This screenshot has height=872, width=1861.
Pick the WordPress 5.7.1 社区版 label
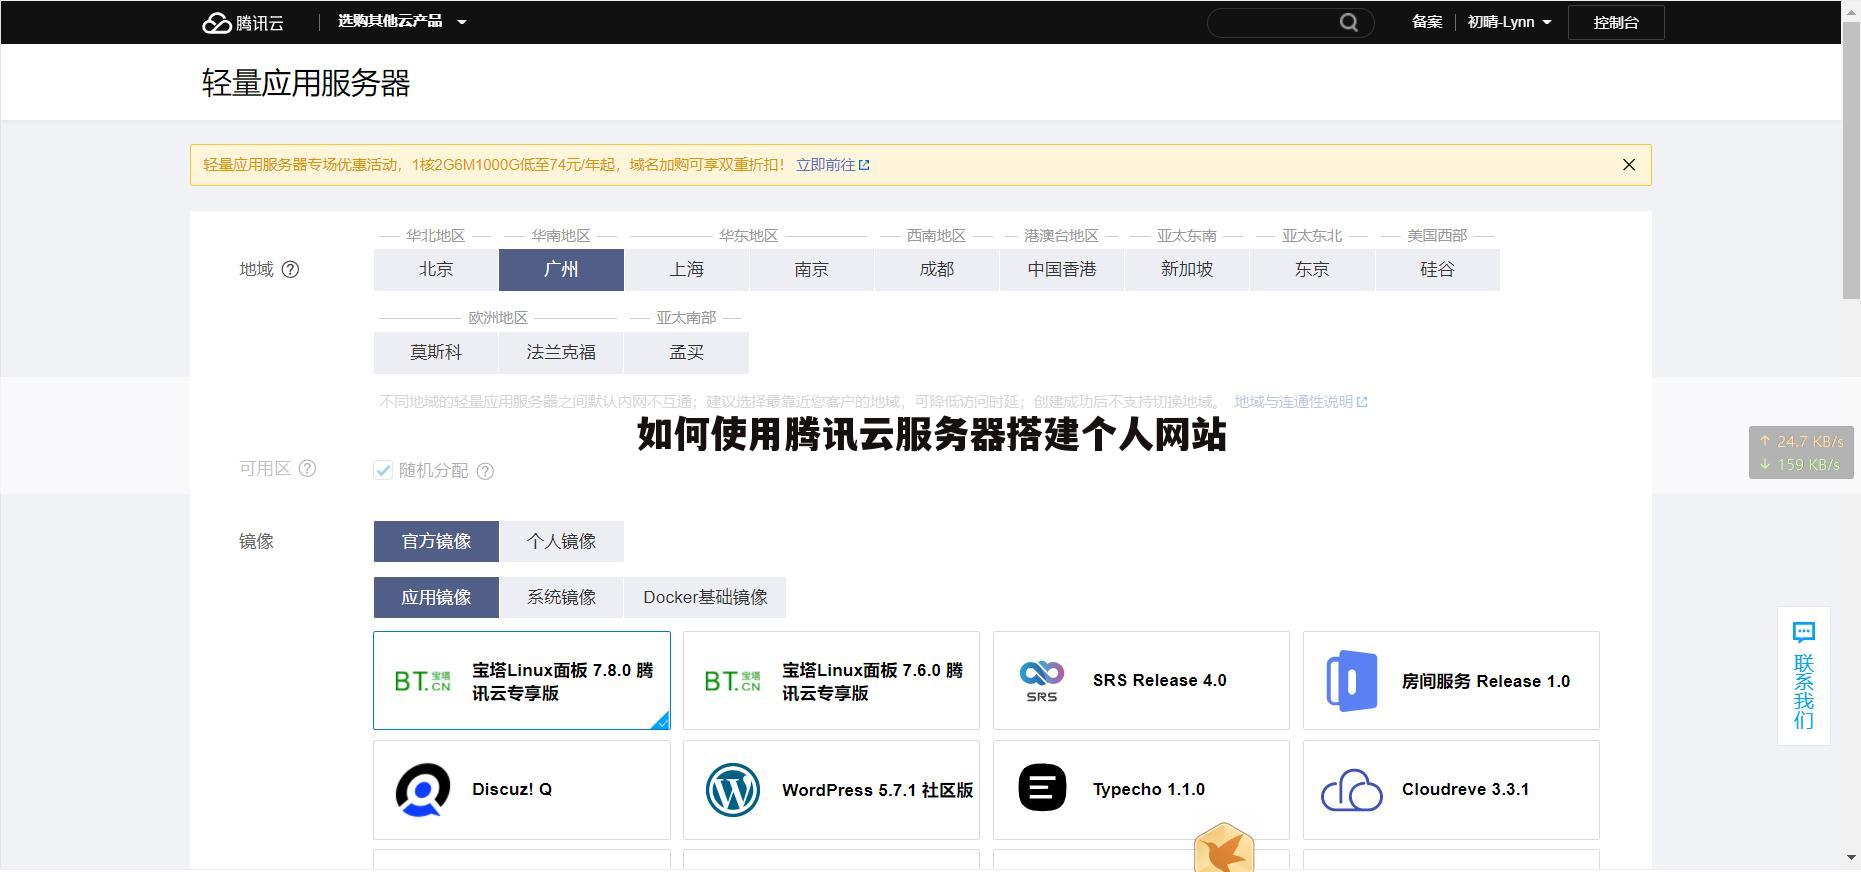click(877, 790)
